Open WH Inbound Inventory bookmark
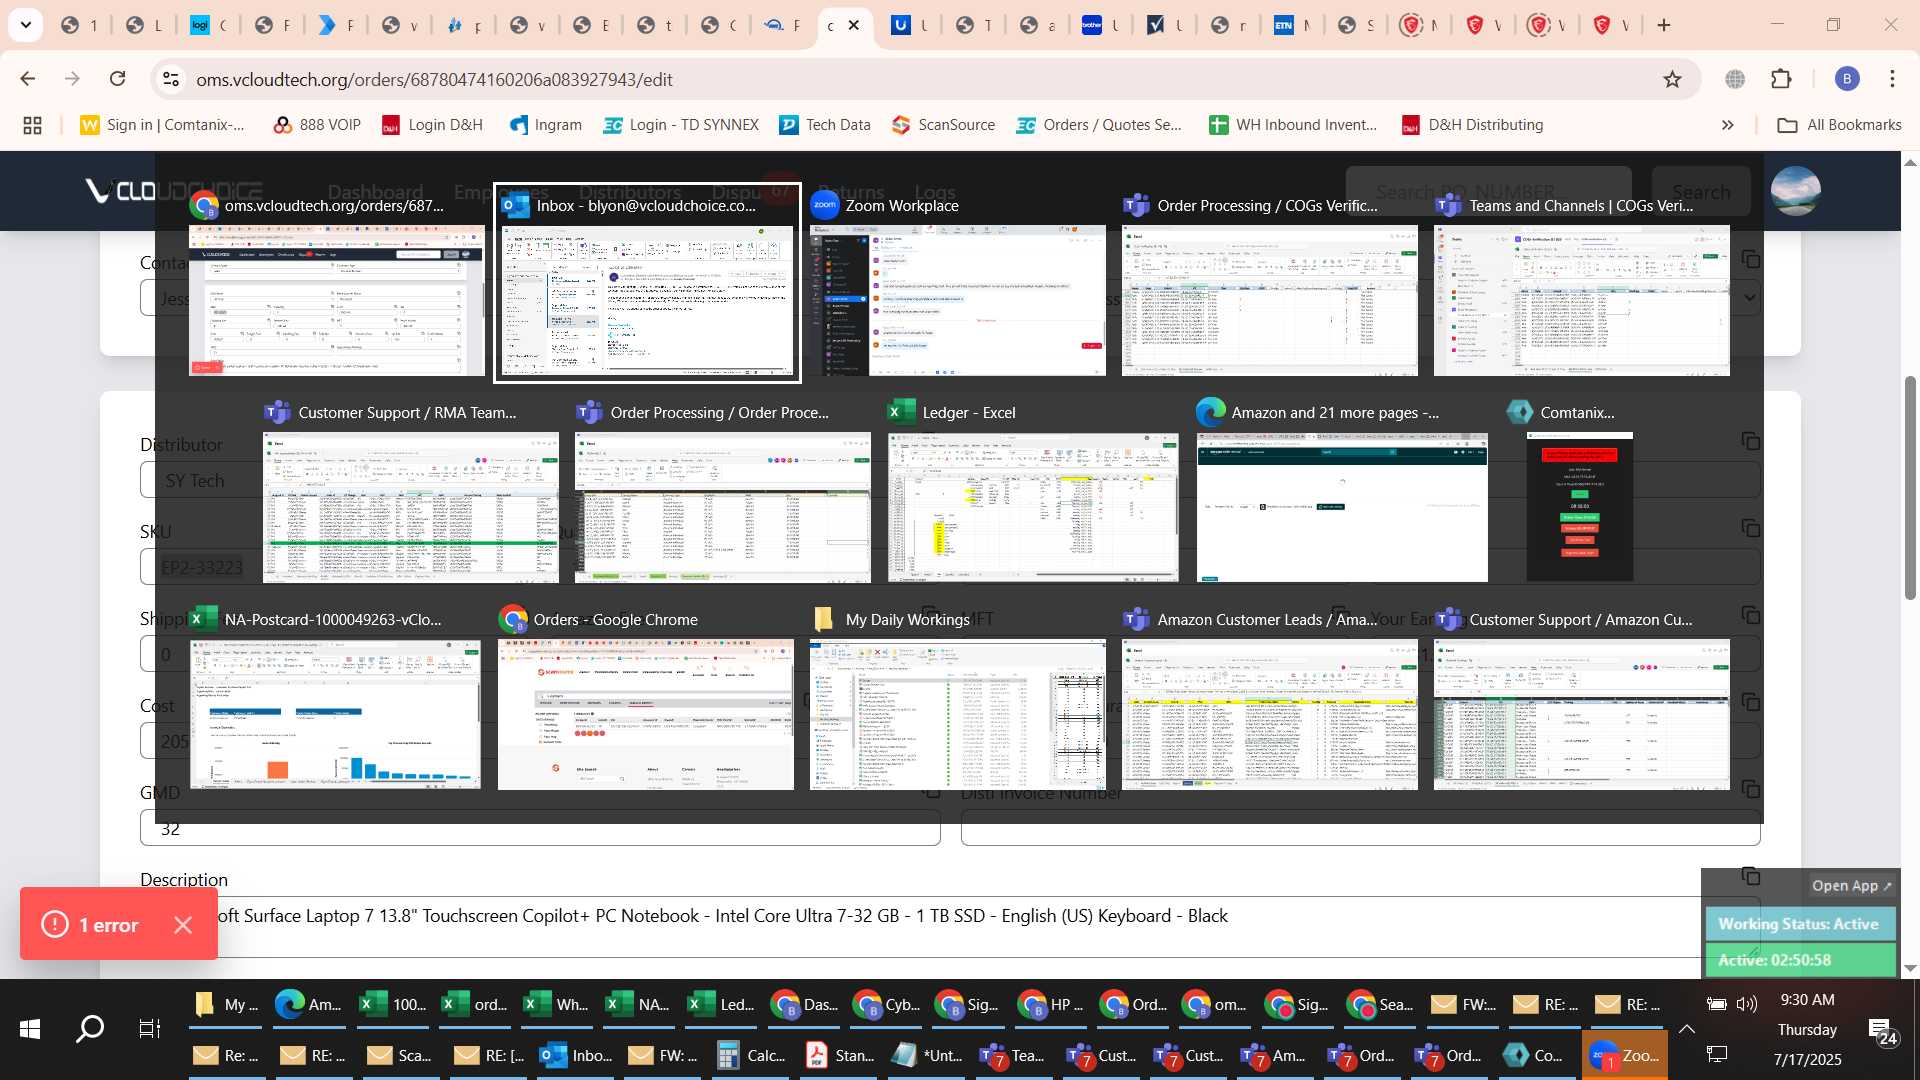 (x=1293, y=125)
